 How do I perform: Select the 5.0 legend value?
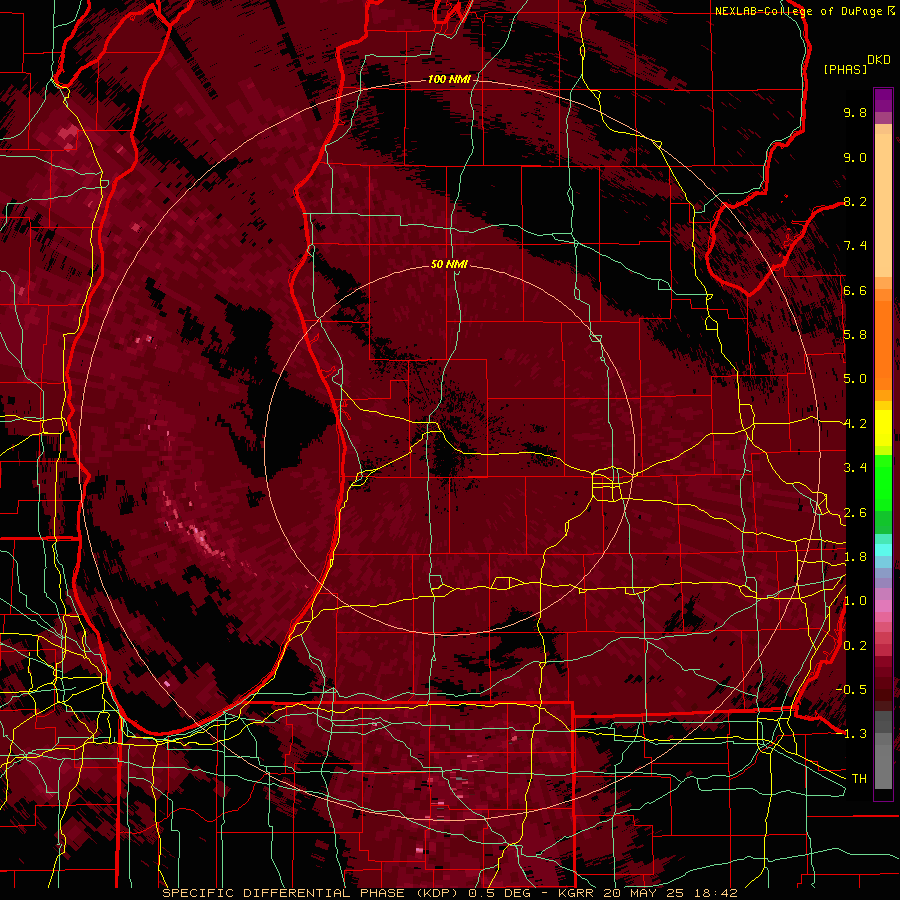point(855,379)
